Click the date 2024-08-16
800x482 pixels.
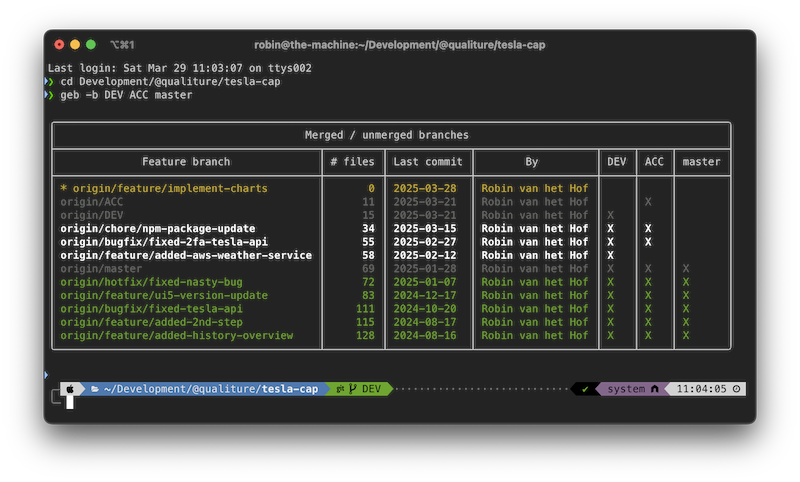[x=424, y=336]
